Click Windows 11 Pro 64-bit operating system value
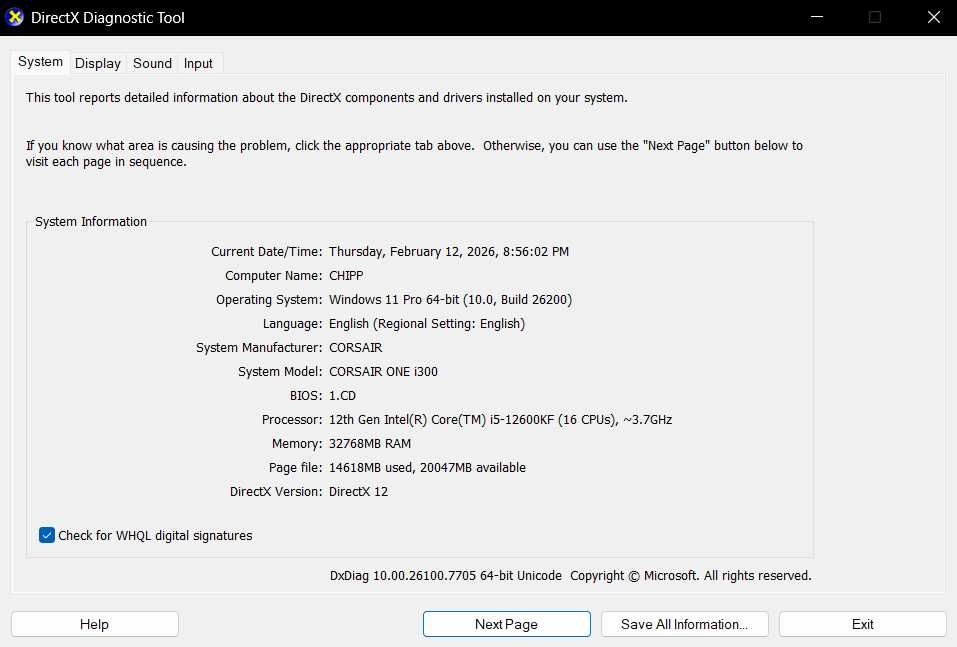 [x=450, y=300]
